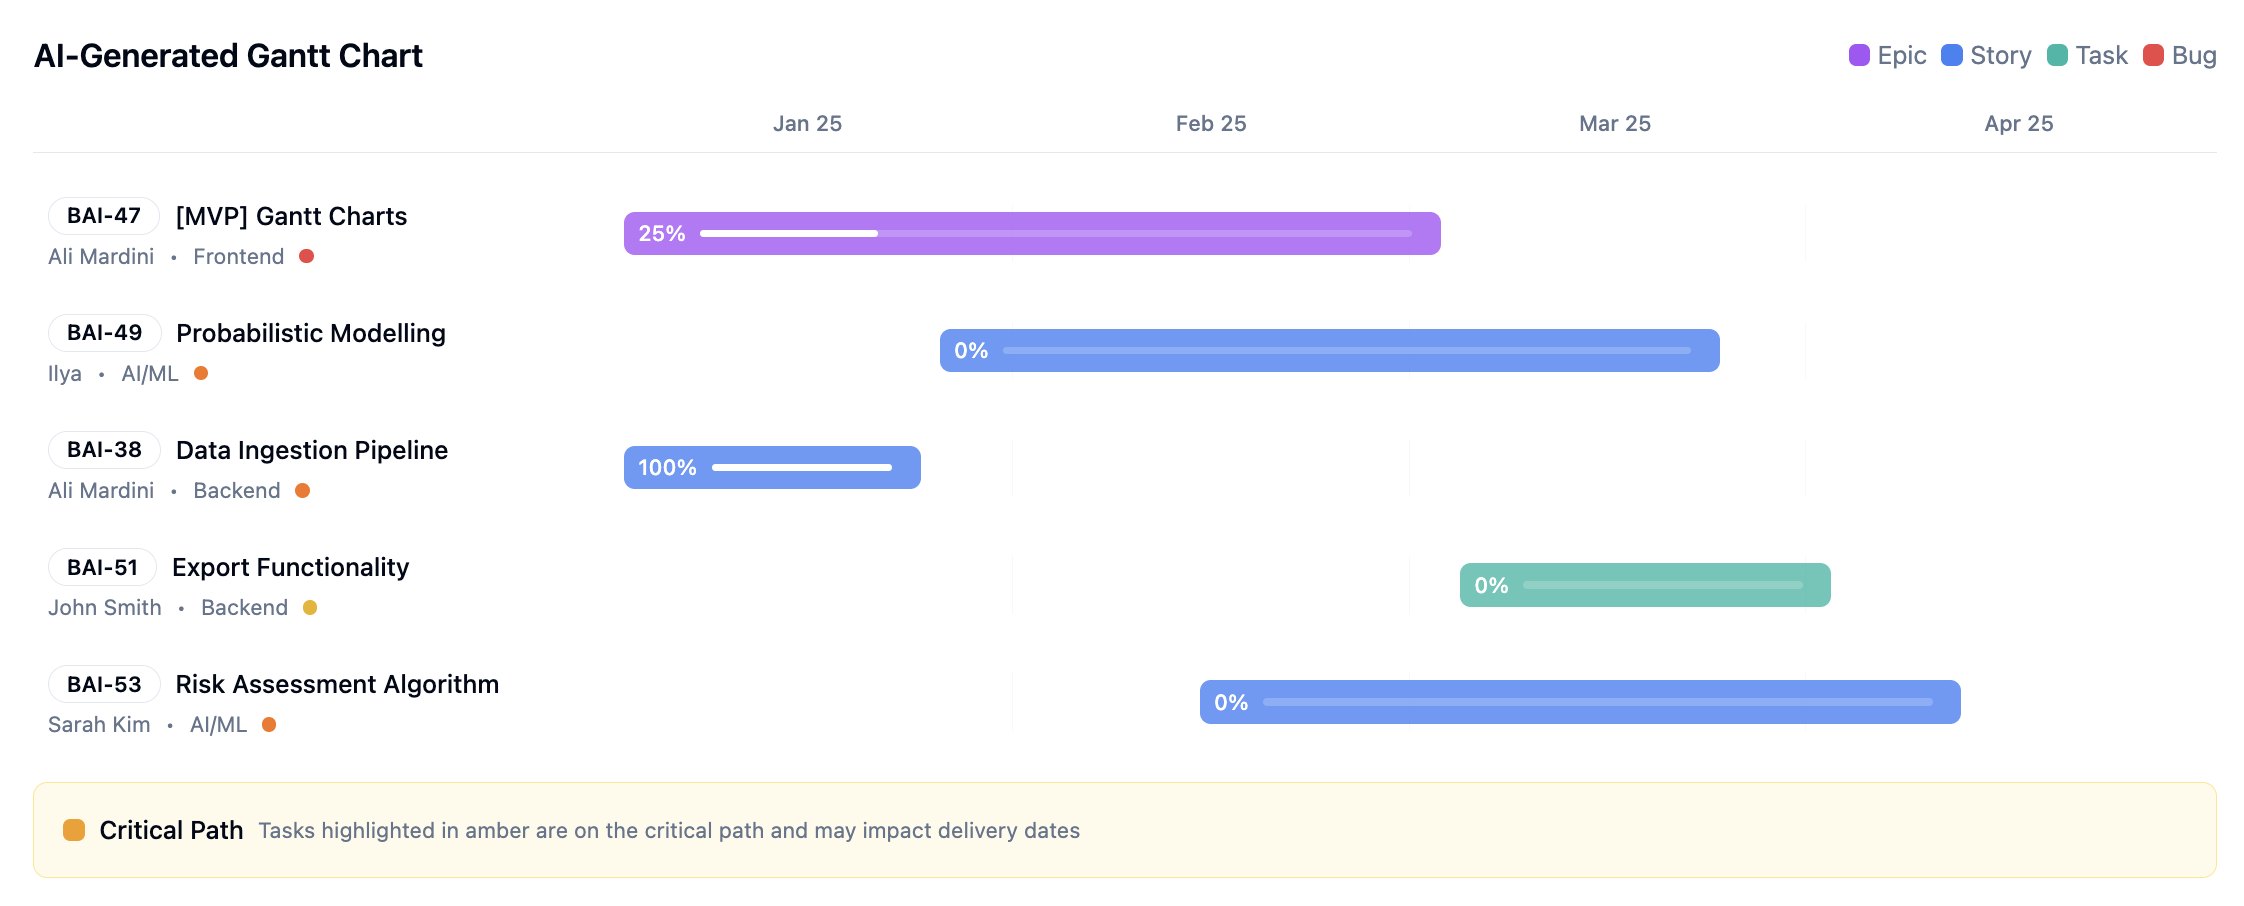Select the Mar 25 month header

coord(1614,123)
